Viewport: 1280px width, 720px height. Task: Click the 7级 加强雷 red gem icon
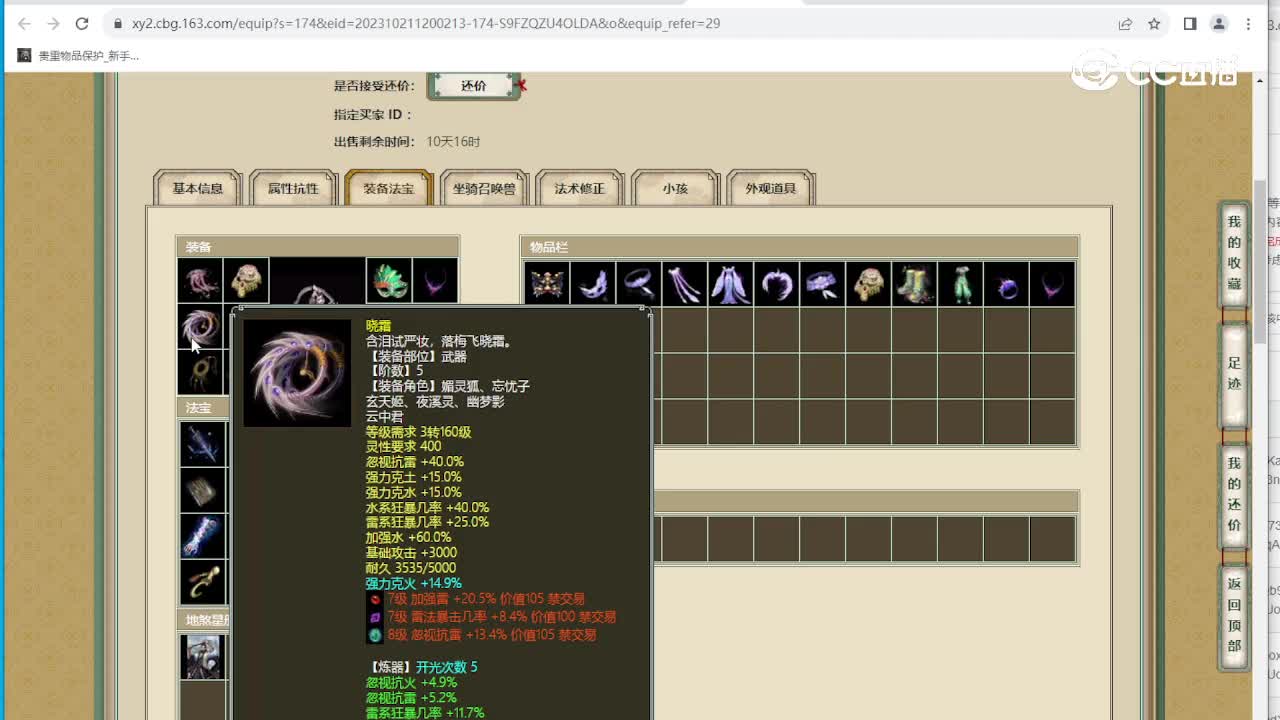375,599
